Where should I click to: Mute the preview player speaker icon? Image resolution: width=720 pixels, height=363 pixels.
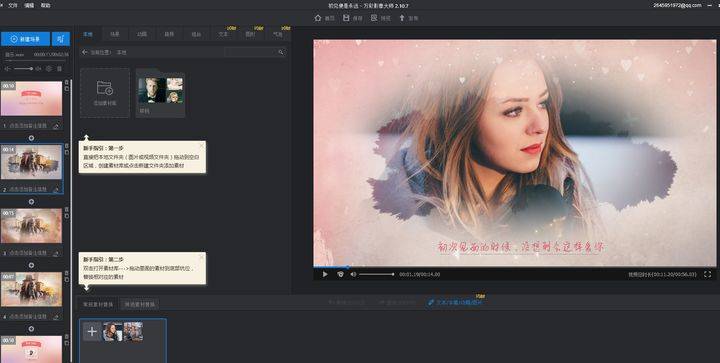pos(353,274)
